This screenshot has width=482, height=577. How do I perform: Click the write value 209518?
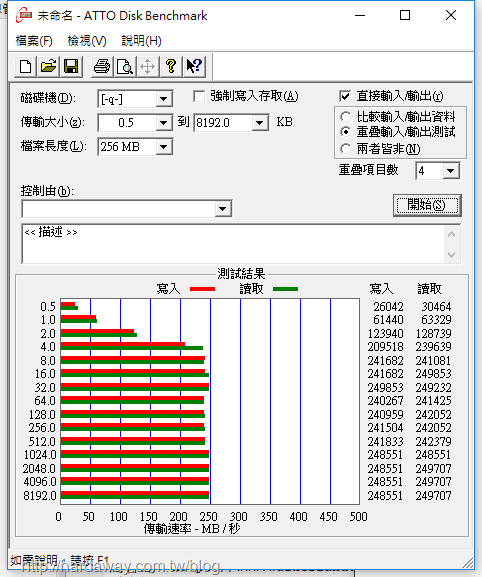[385, 347]
